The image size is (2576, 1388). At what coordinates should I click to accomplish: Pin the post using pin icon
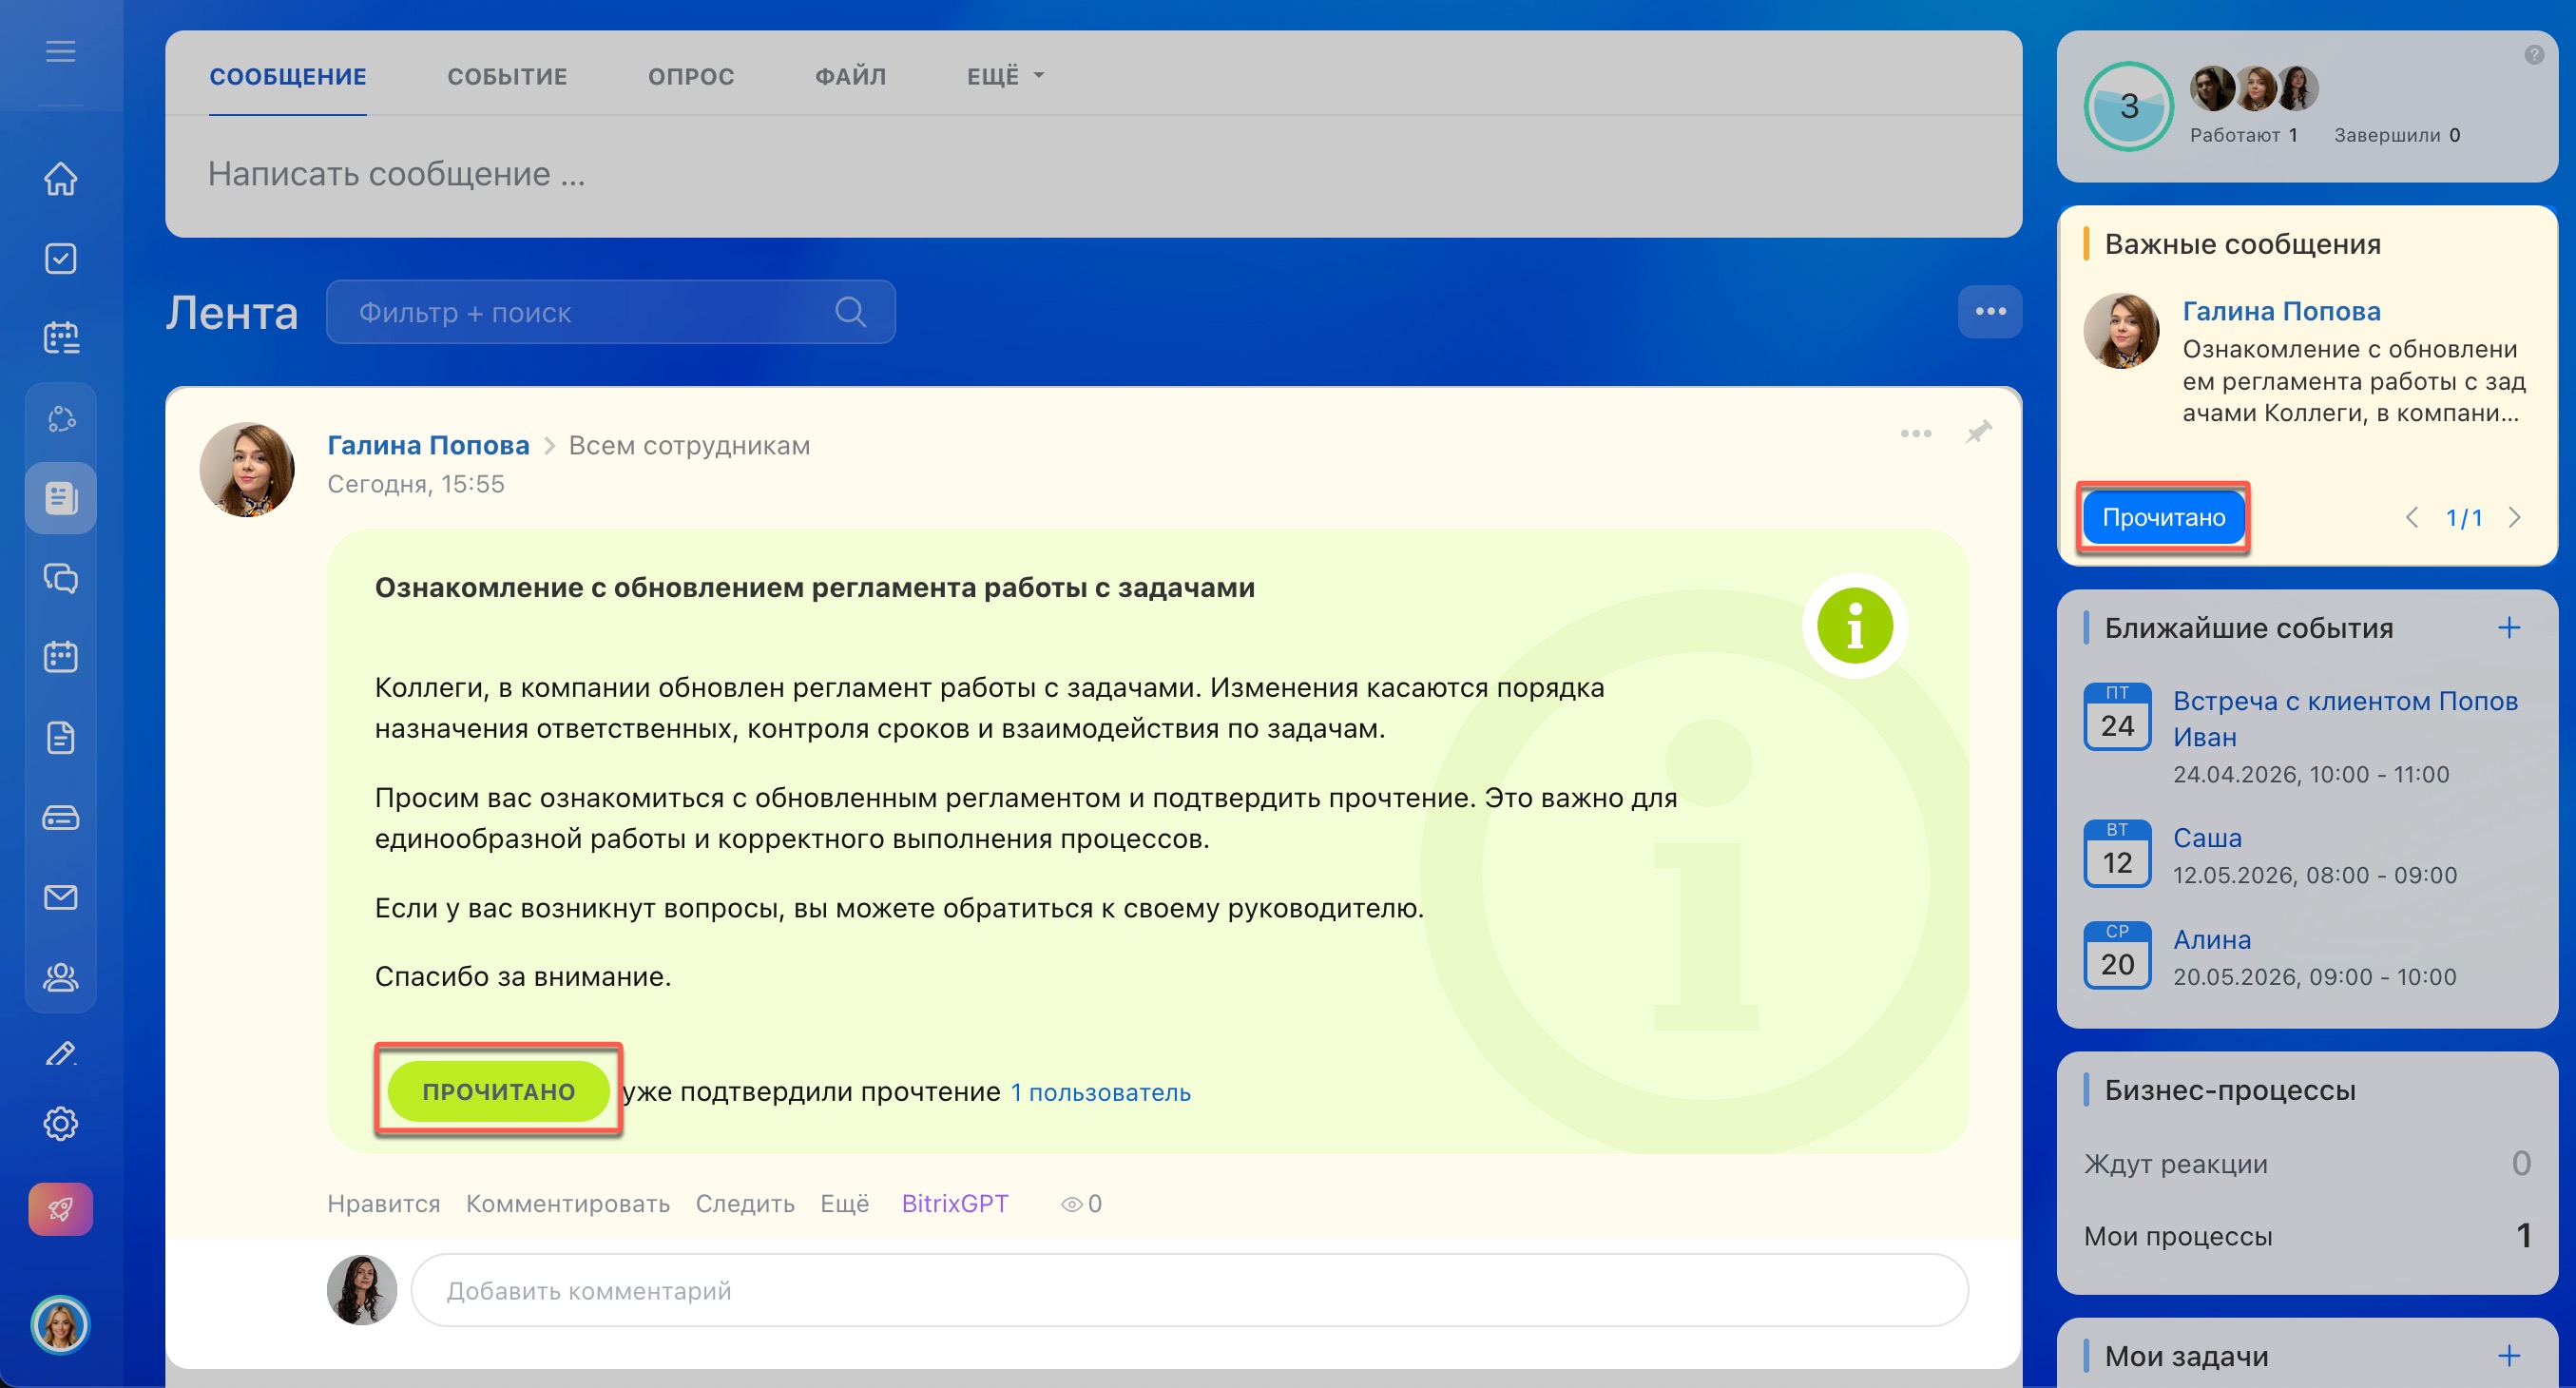click(x=1978, y=432)
